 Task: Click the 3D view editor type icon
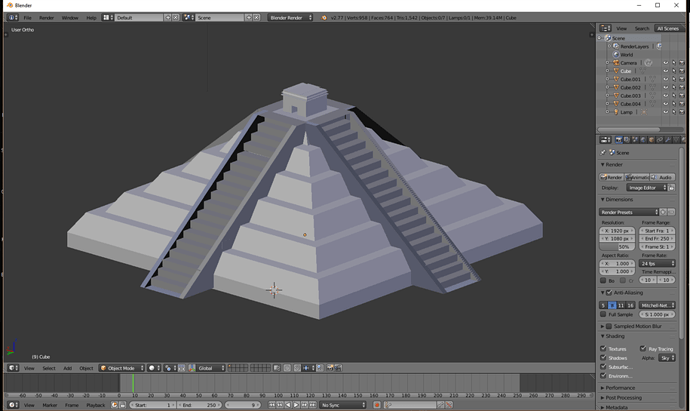[x=12, y=368]
